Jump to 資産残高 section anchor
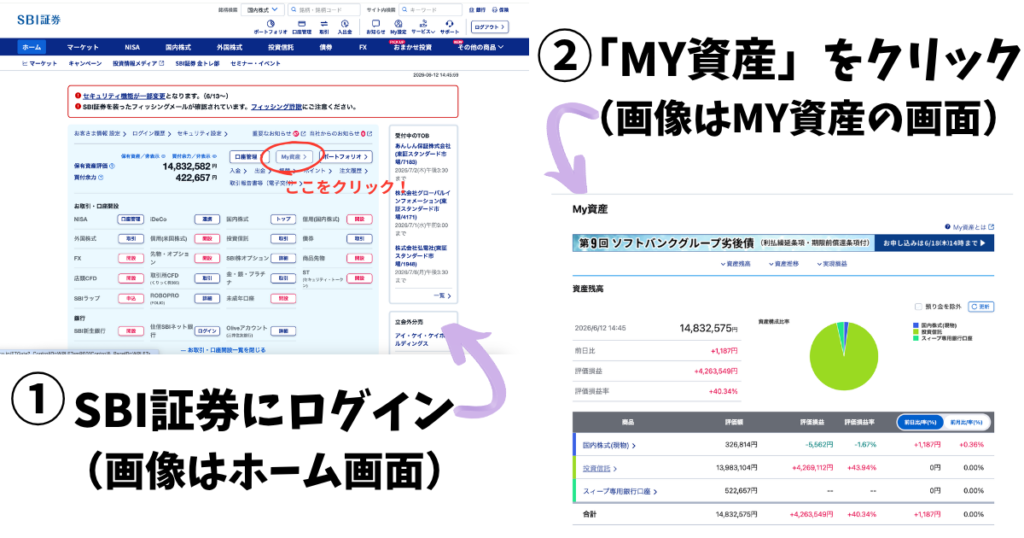 736,264
